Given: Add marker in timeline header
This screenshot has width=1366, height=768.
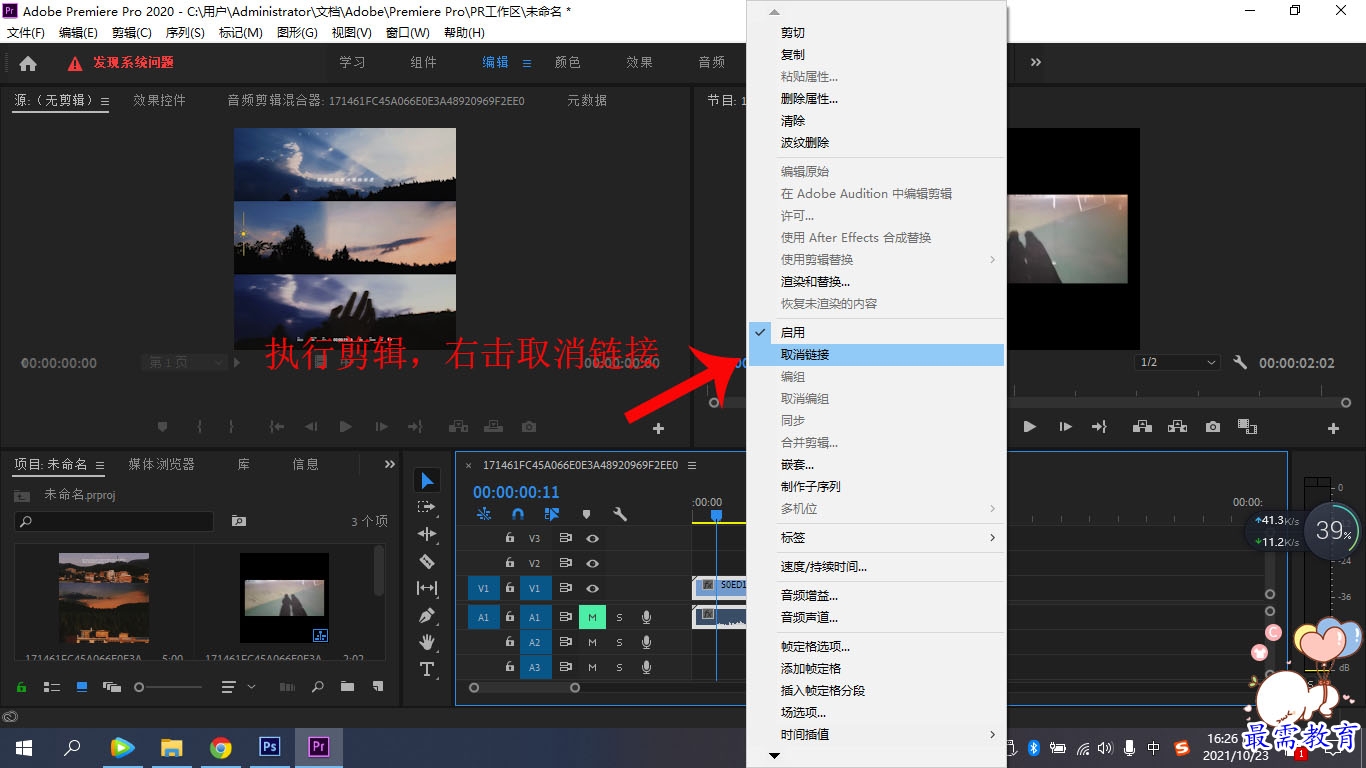Looking at the screenshot, I should [586, 514].
